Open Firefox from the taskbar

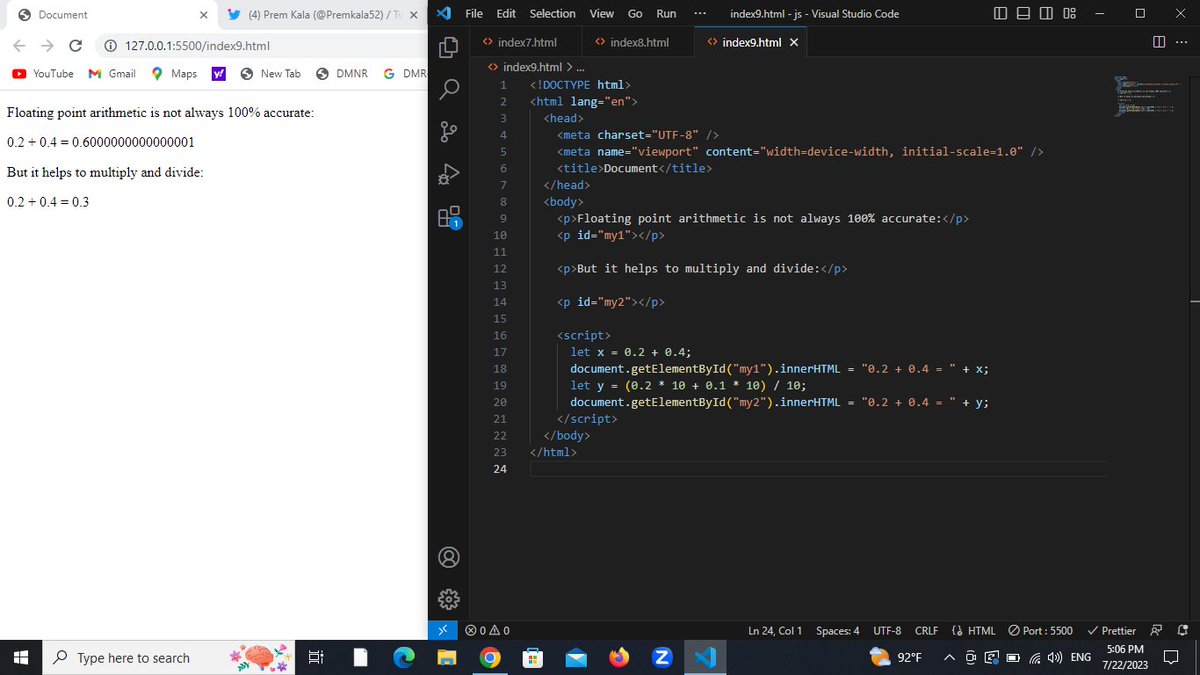pyautogui.click(x=620, y=657)
